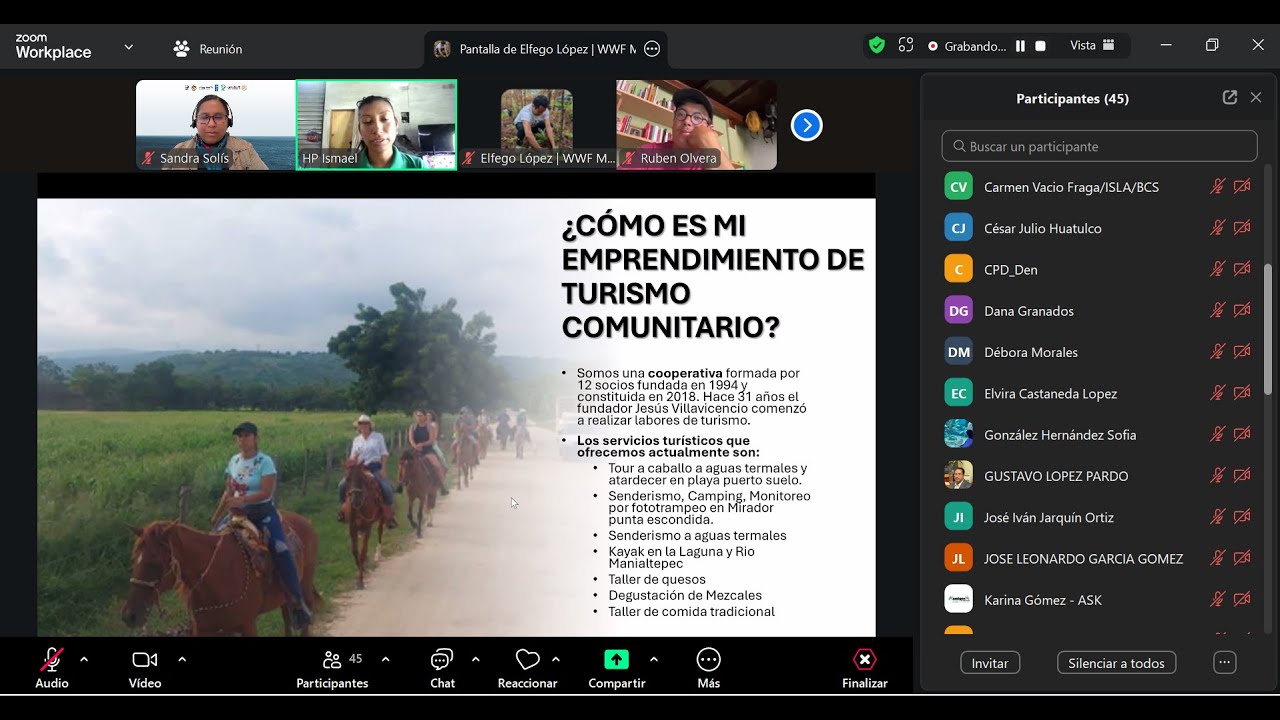Click Silenciar a todos button
The height and width of the screenshot is (720, 1280).
[x=1116, y=663]
